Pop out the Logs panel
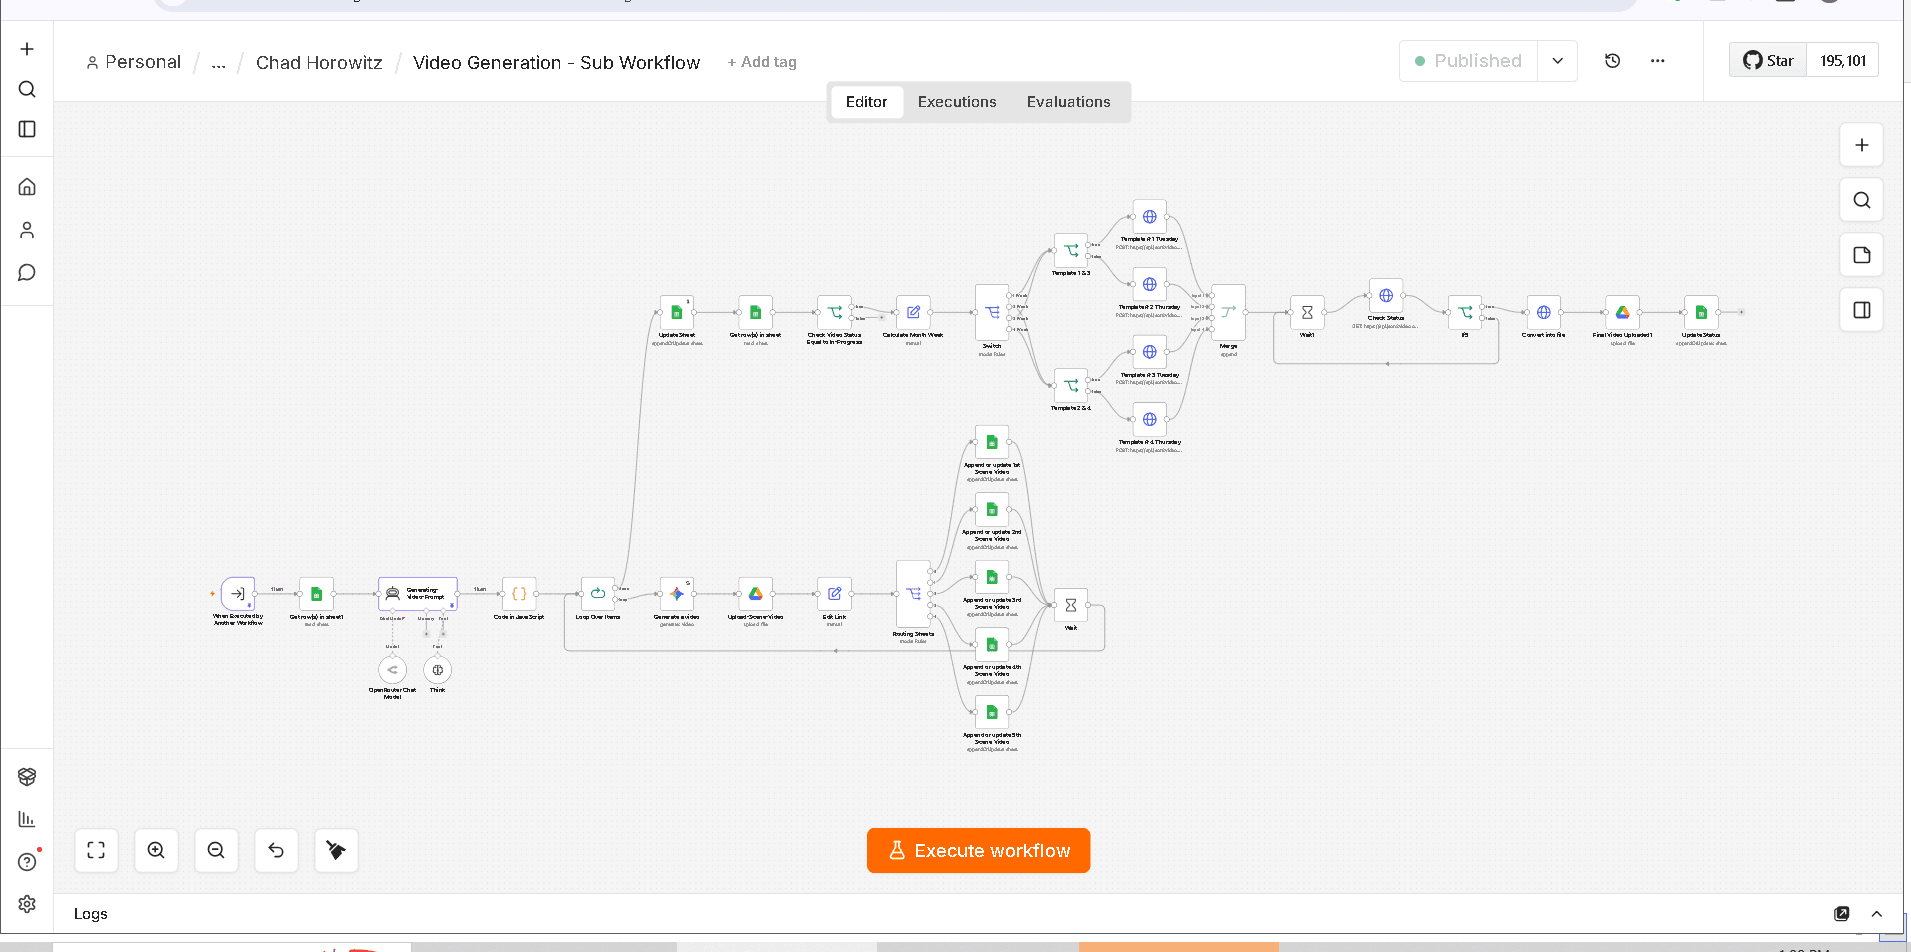 [1841, 913]
